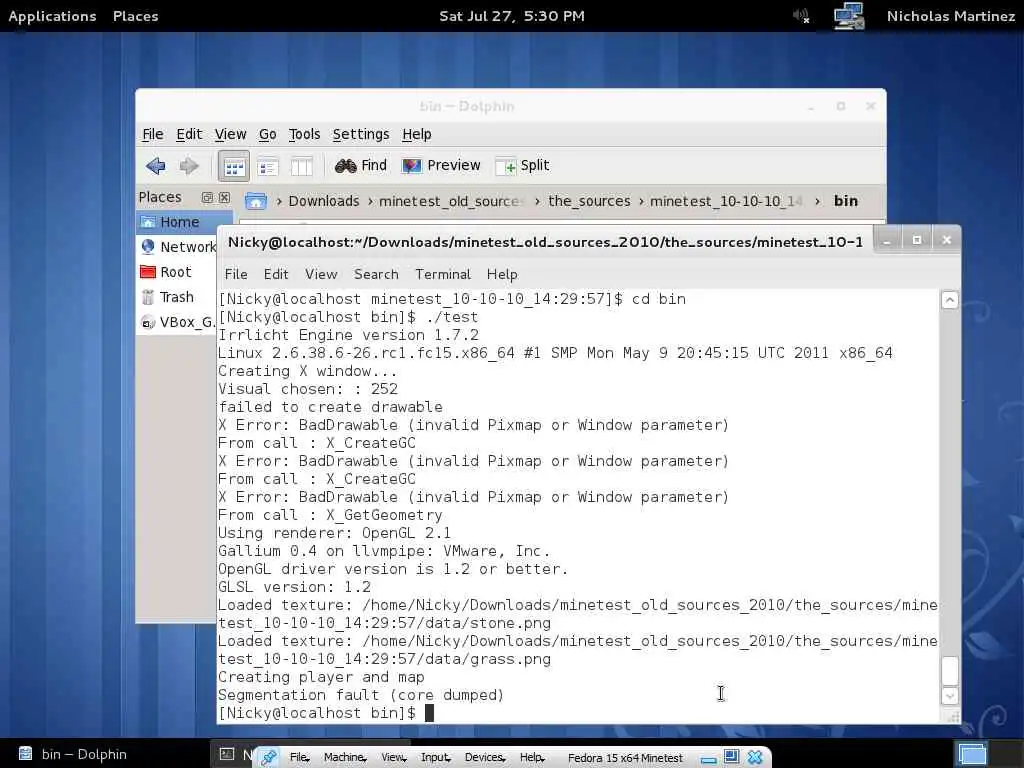Select Home in Places panel

tap(184, 222)
